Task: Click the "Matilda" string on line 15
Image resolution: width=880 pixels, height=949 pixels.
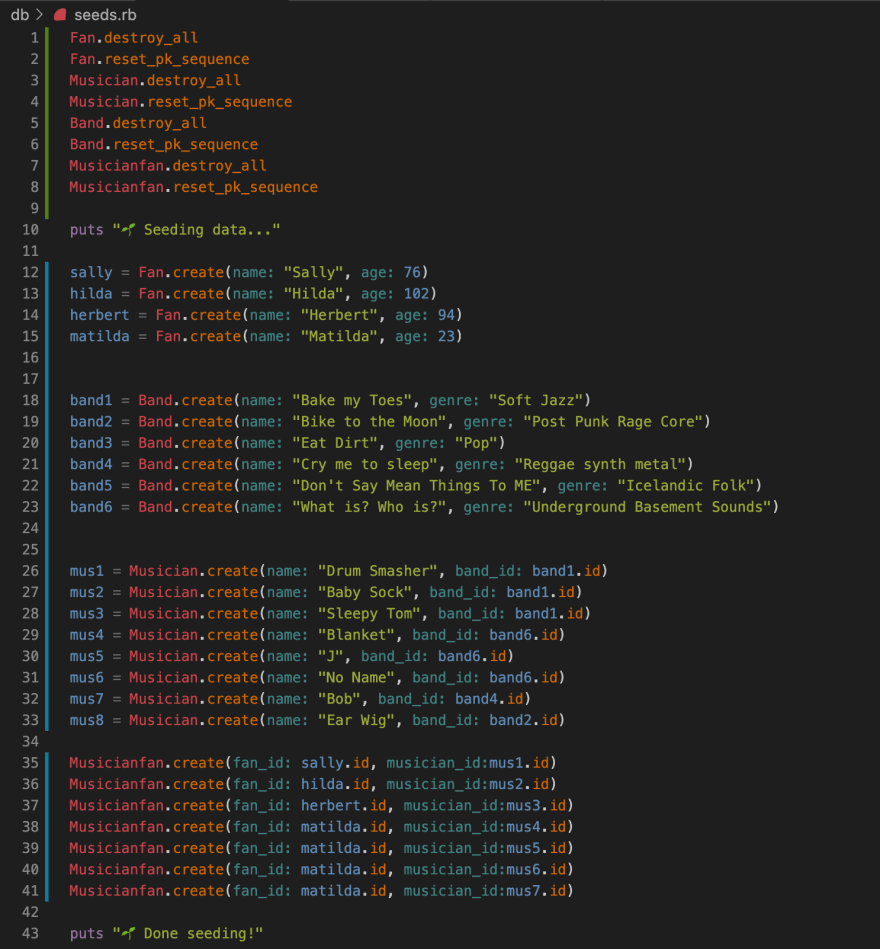Action: pyautogui.click(x=340, y=336)
